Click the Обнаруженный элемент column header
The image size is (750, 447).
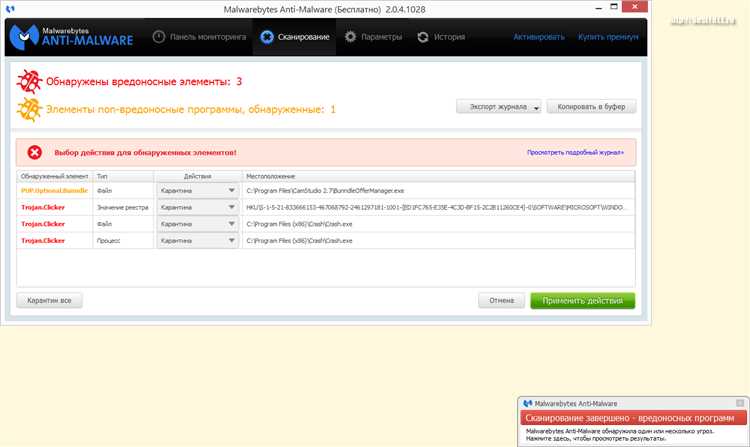point(55,176)
